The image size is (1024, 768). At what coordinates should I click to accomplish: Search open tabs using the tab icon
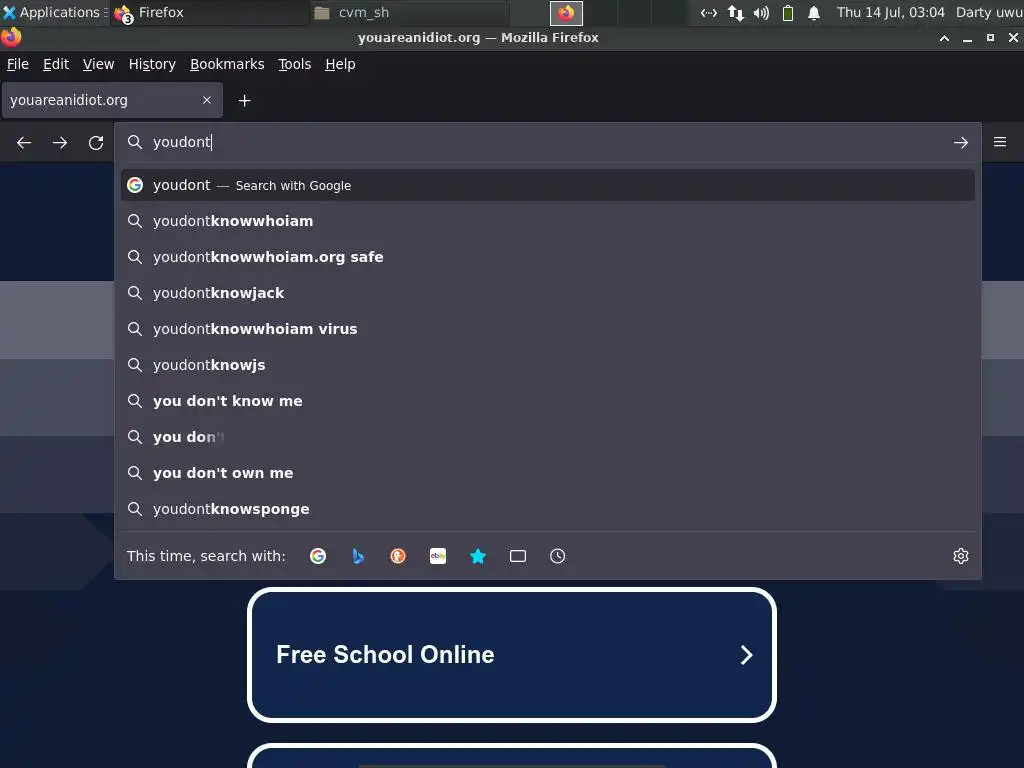point(518,556)
